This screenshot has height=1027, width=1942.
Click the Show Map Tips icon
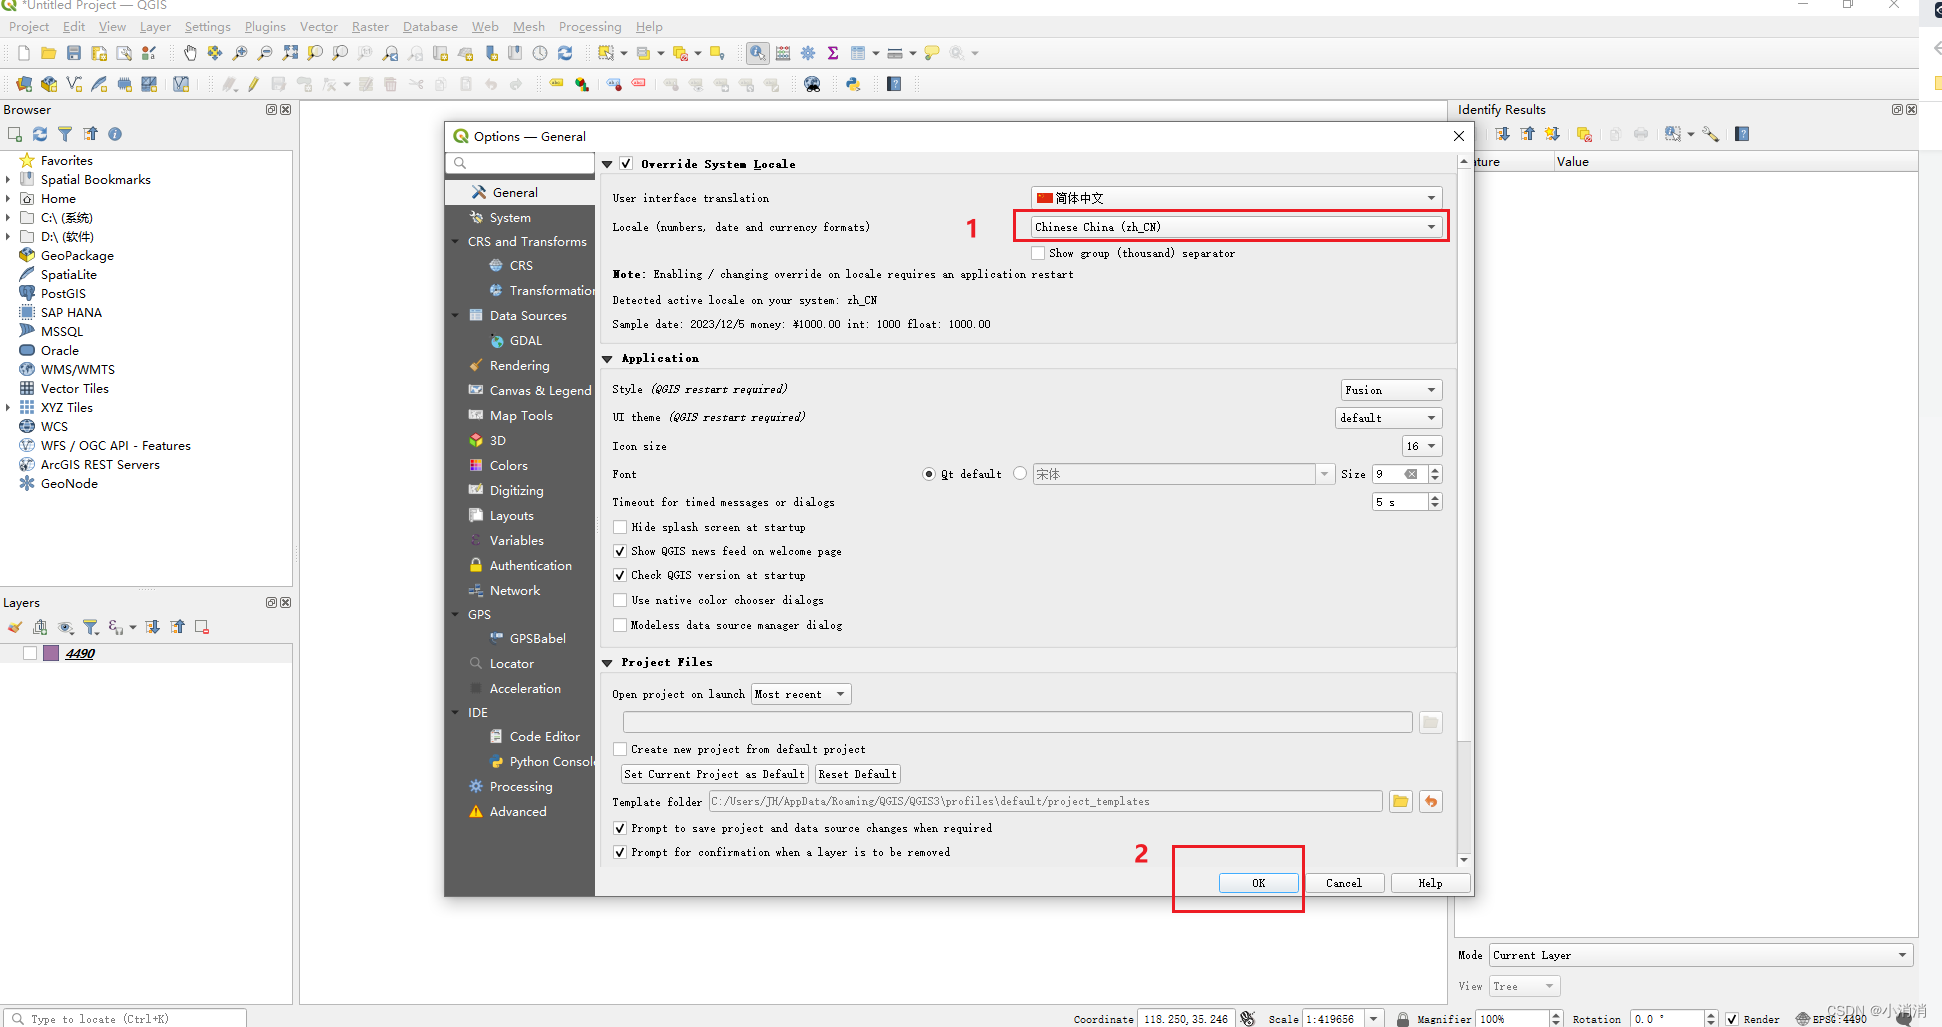932,53
